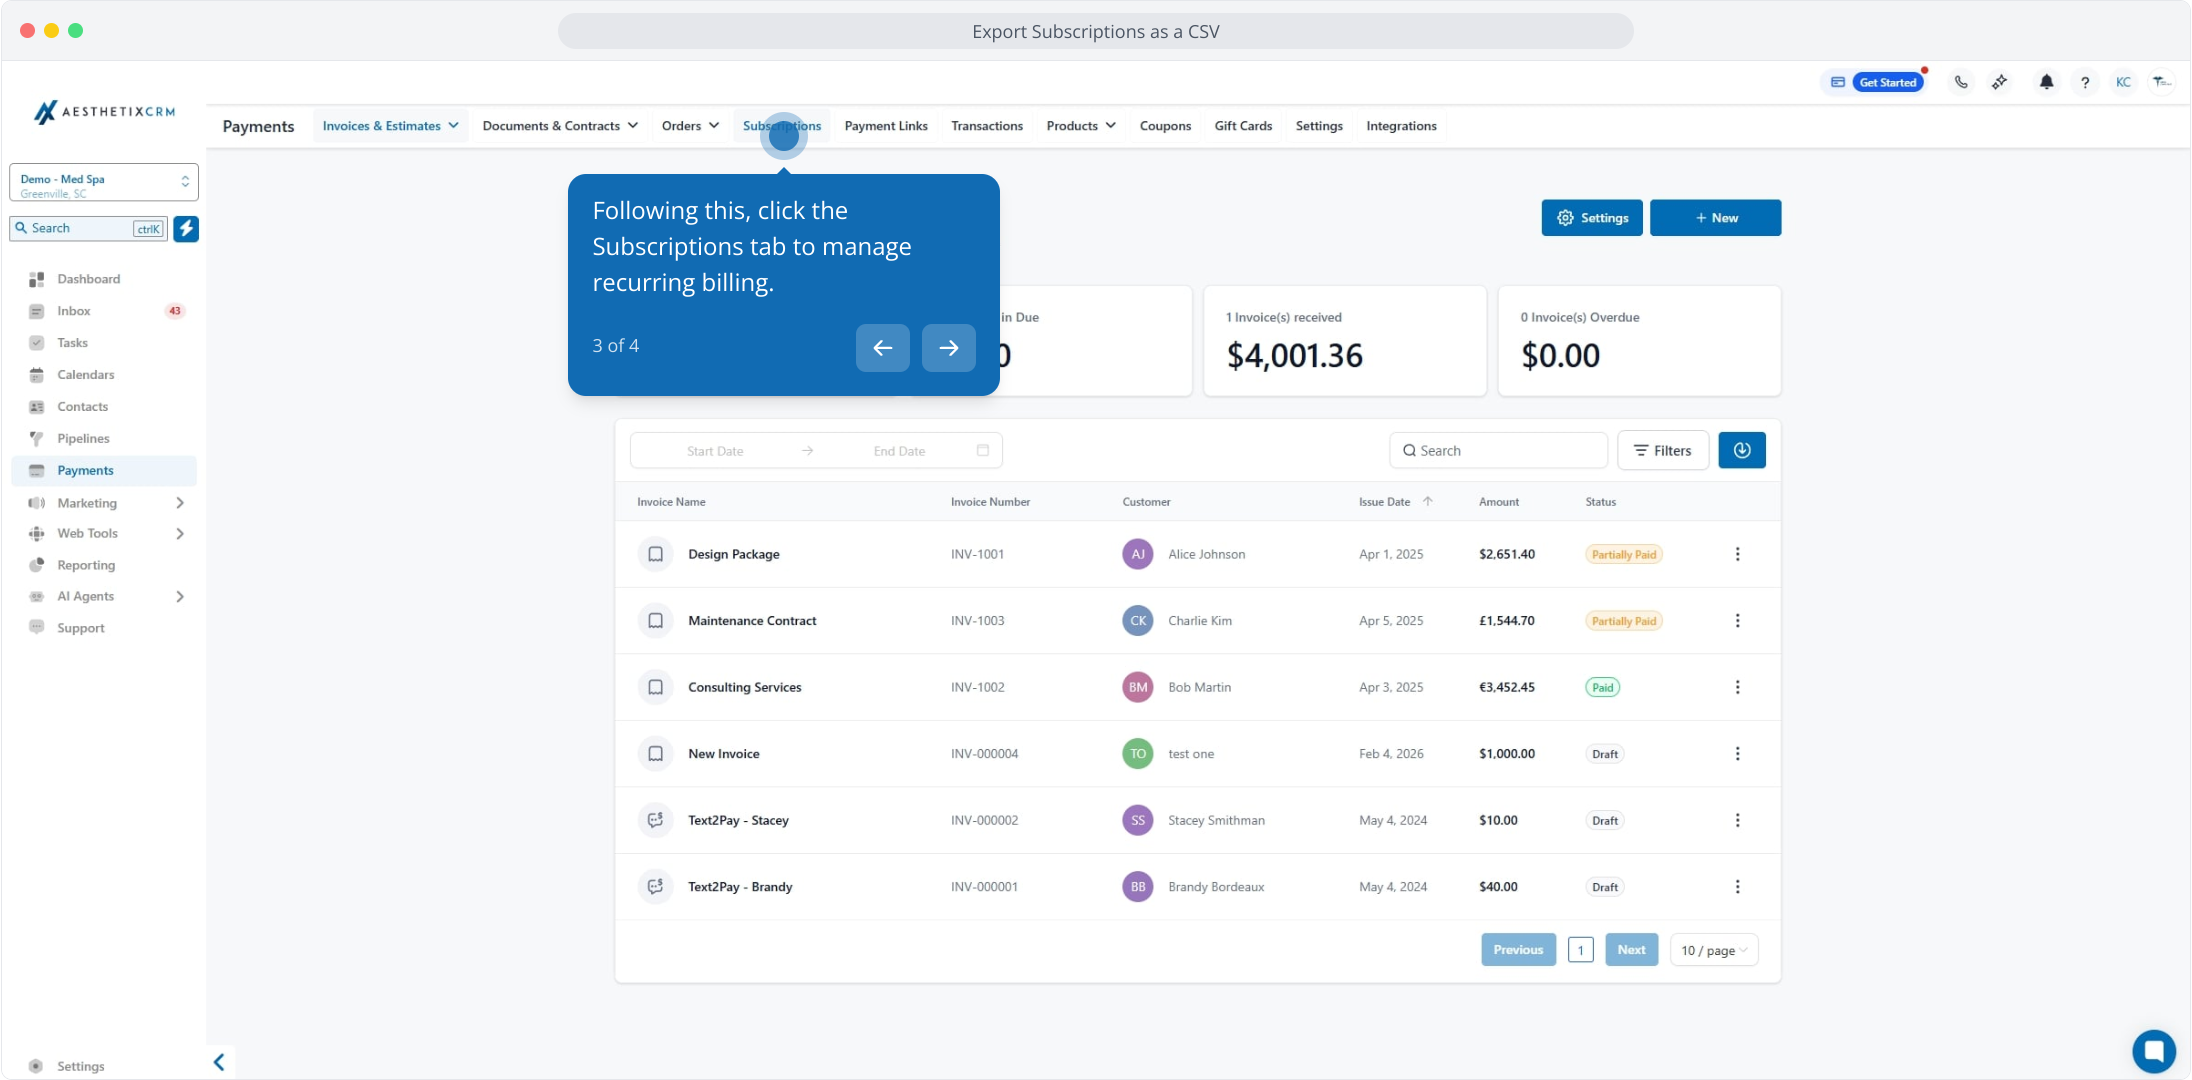Image resolution: width=2192 pixels, height=1080 pixels.
Task: Open the phone dialer icon
Action: (x=1961, y=83)
